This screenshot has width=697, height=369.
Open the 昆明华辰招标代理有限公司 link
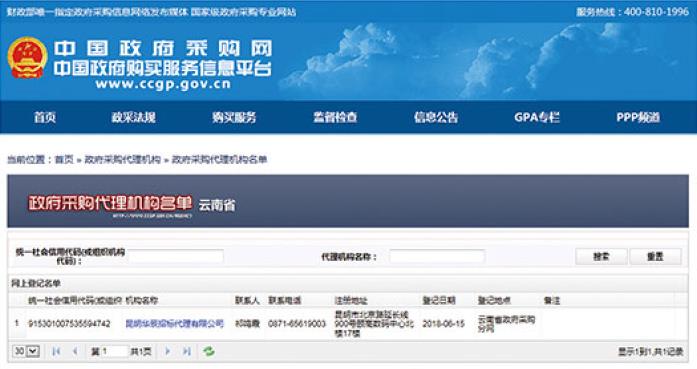coord(175,324)
